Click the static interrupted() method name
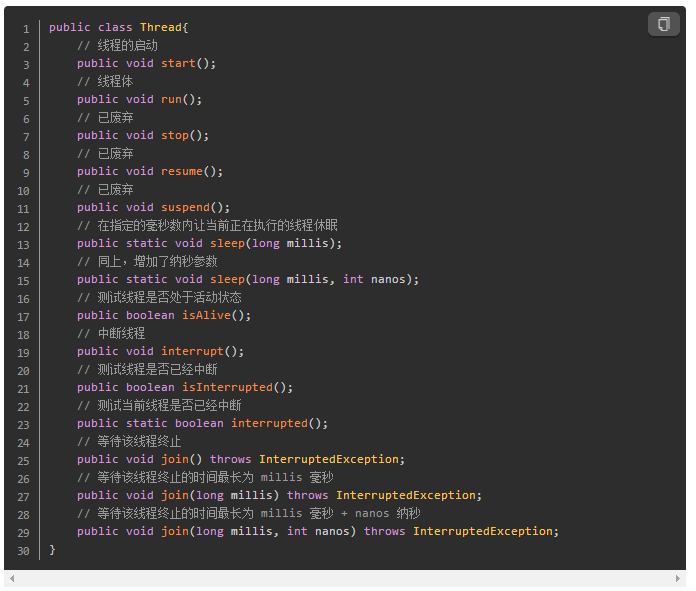Image resolution: width=696 pixels, height=591 pixels. pyautogui.click(x=269, y=423)
